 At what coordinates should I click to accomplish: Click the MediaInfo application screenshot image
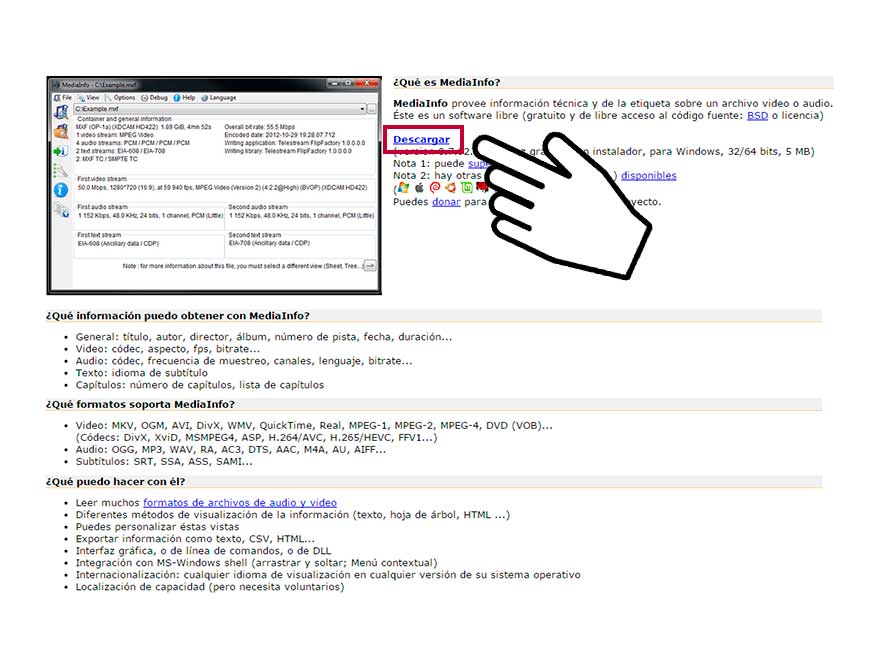click(214, 185)
